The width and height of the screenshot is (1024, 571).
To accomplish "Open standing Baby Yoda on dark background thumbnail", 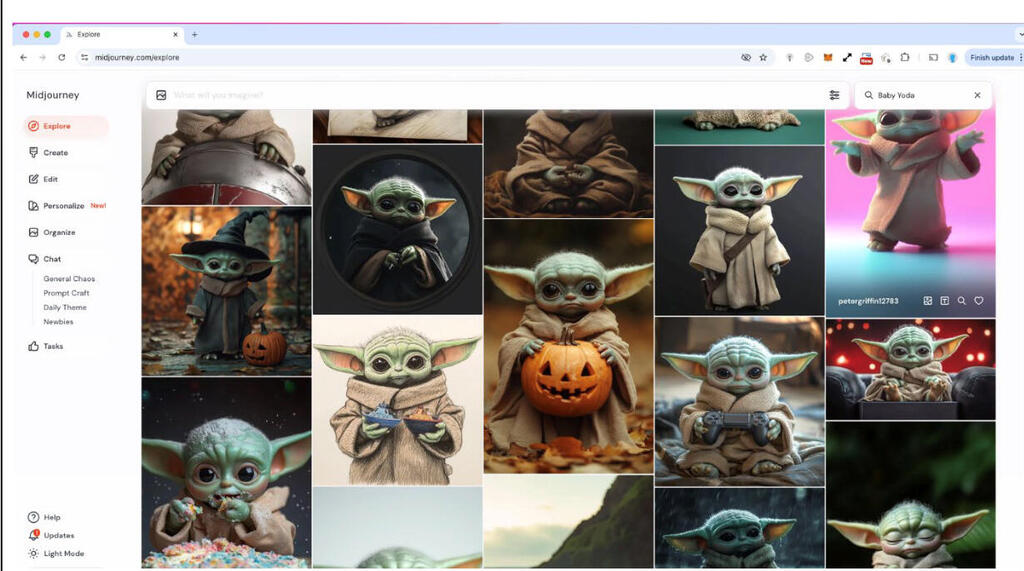I will pos(739,231).
